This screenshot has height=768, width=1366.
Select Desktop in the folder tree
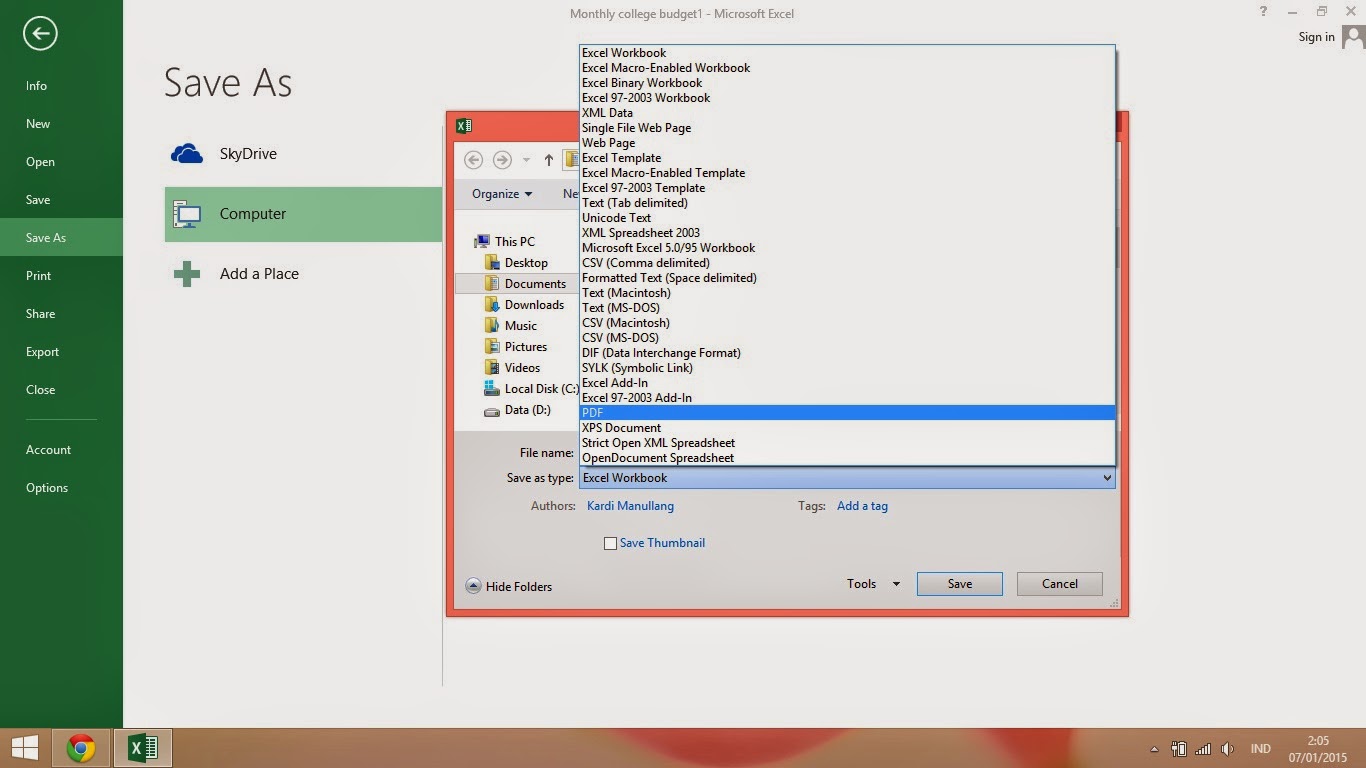516,263
